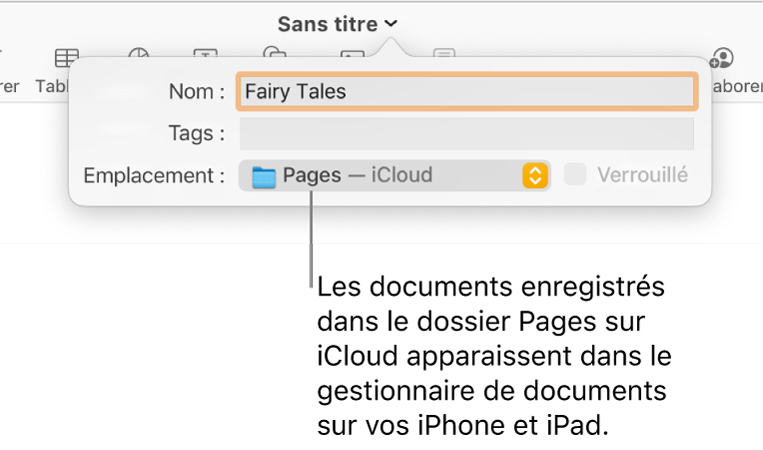
Task: Click the Verrouillé label text
Action: pyautogui.click(x=642, y=175)
